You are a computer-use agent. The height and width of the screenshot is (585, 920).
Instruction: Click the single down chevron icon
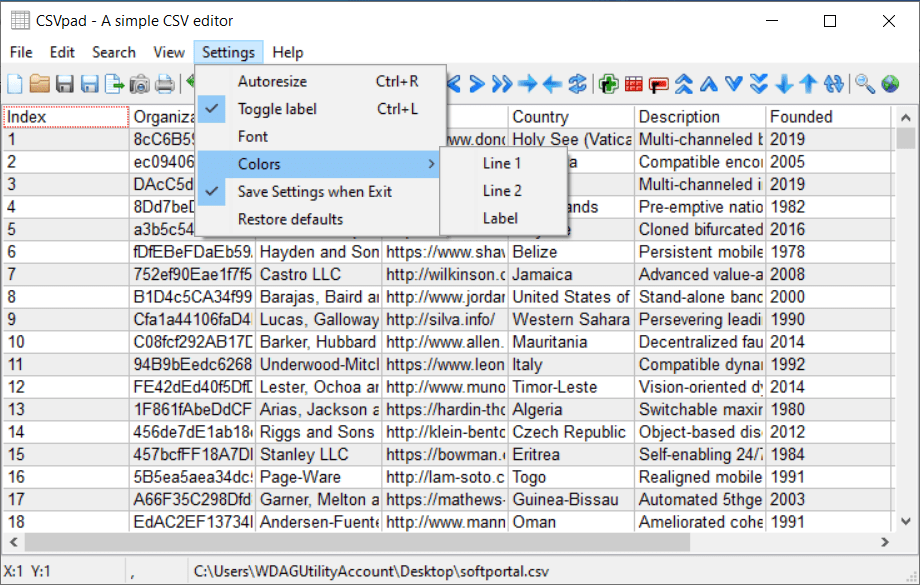[733, 84]
